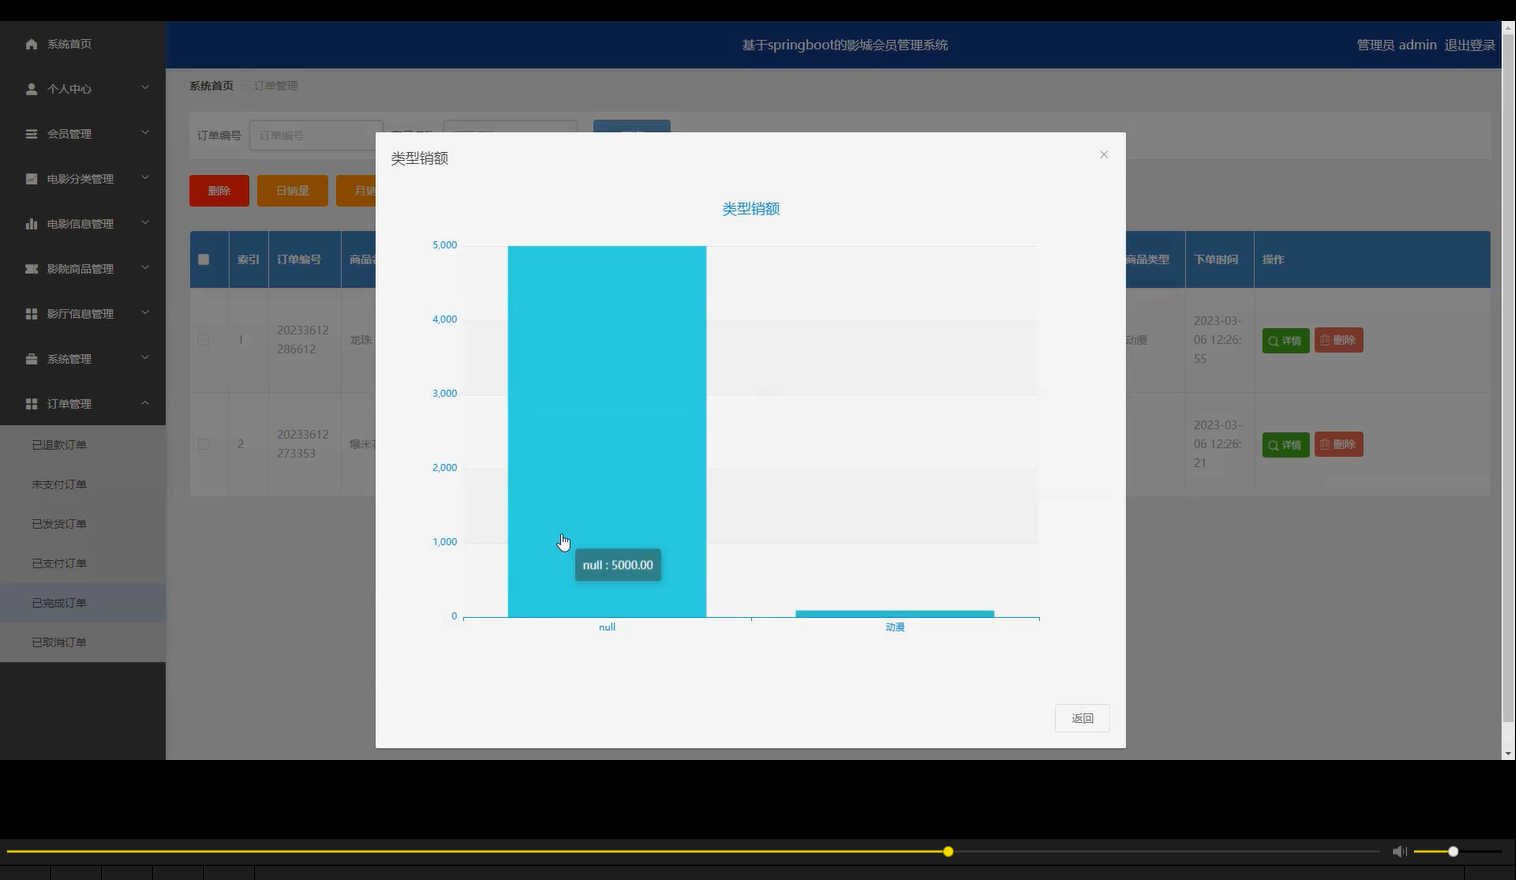The width and height of the screenshot is (1516, 880).
Task: Expand the 电影分类管理 chevron
Action: (x=145, y=178)
